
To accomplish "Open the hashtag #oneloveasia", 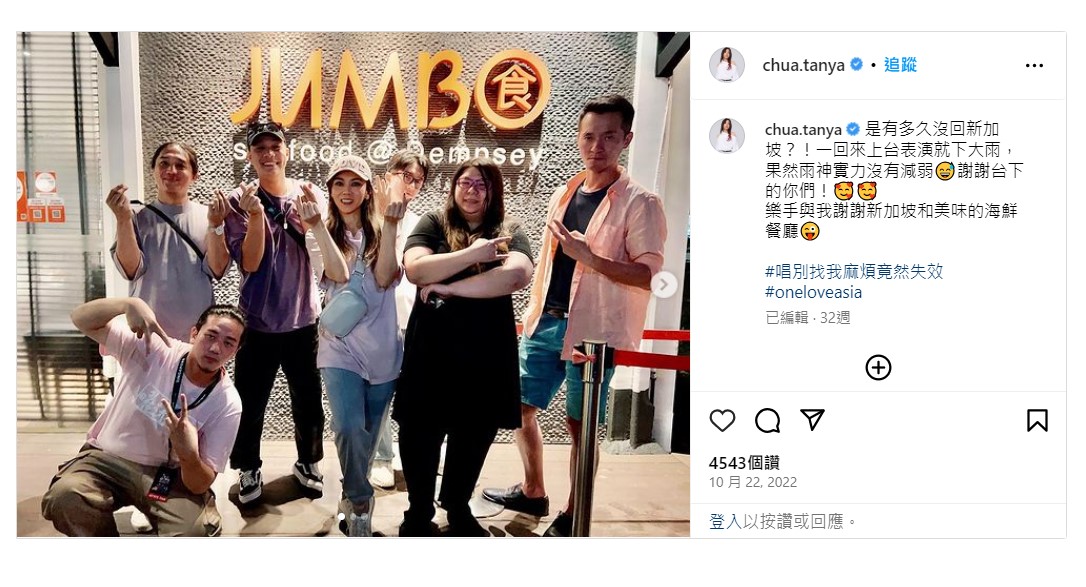I will pyautogui.click(x=813, y=292).
